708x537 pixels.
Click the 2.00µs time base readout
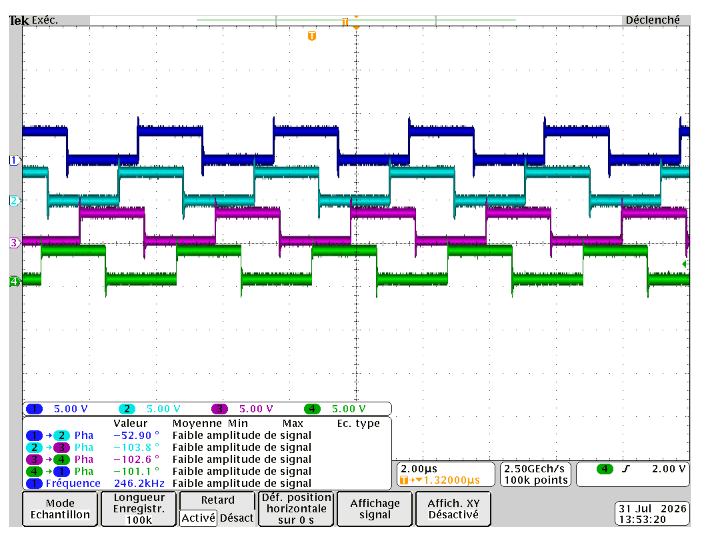[419, 469]
